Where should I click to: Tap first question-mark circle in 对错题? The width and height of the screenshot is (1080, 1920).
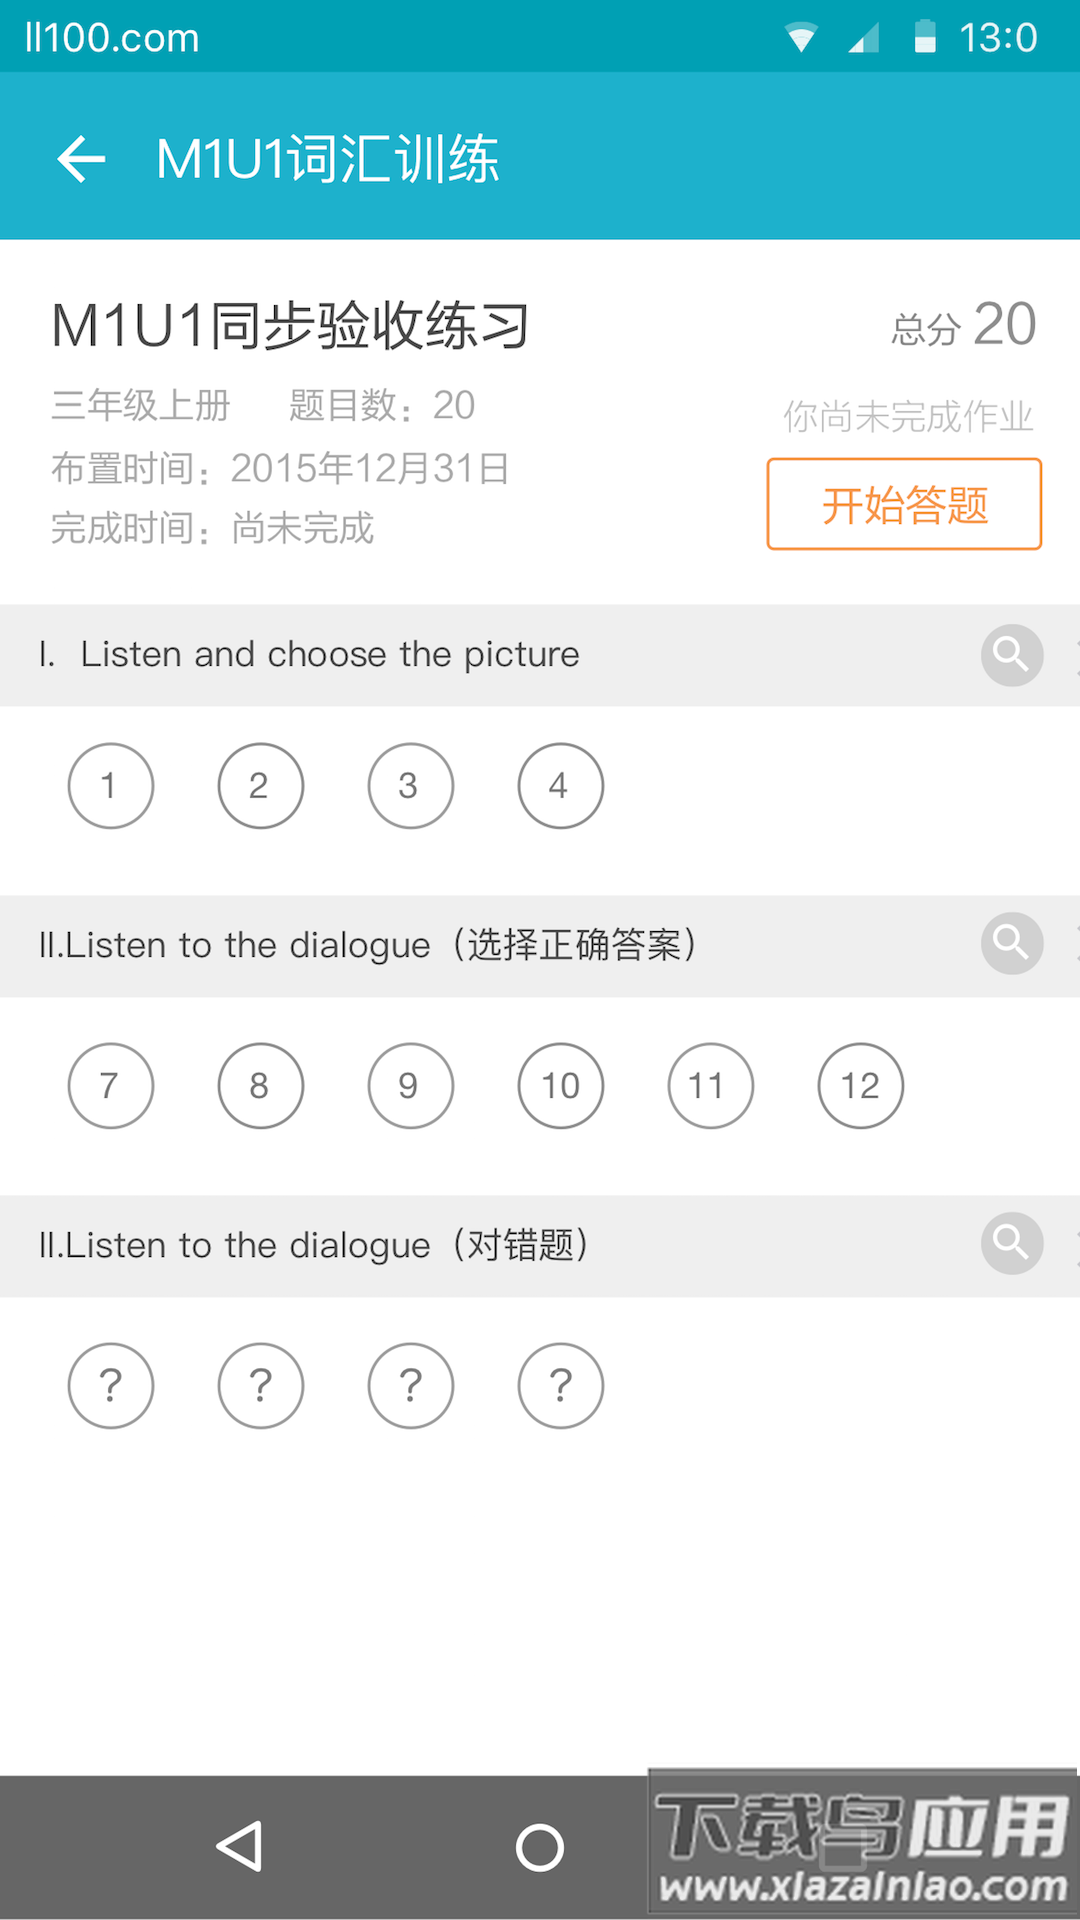tap(111, 1386)
